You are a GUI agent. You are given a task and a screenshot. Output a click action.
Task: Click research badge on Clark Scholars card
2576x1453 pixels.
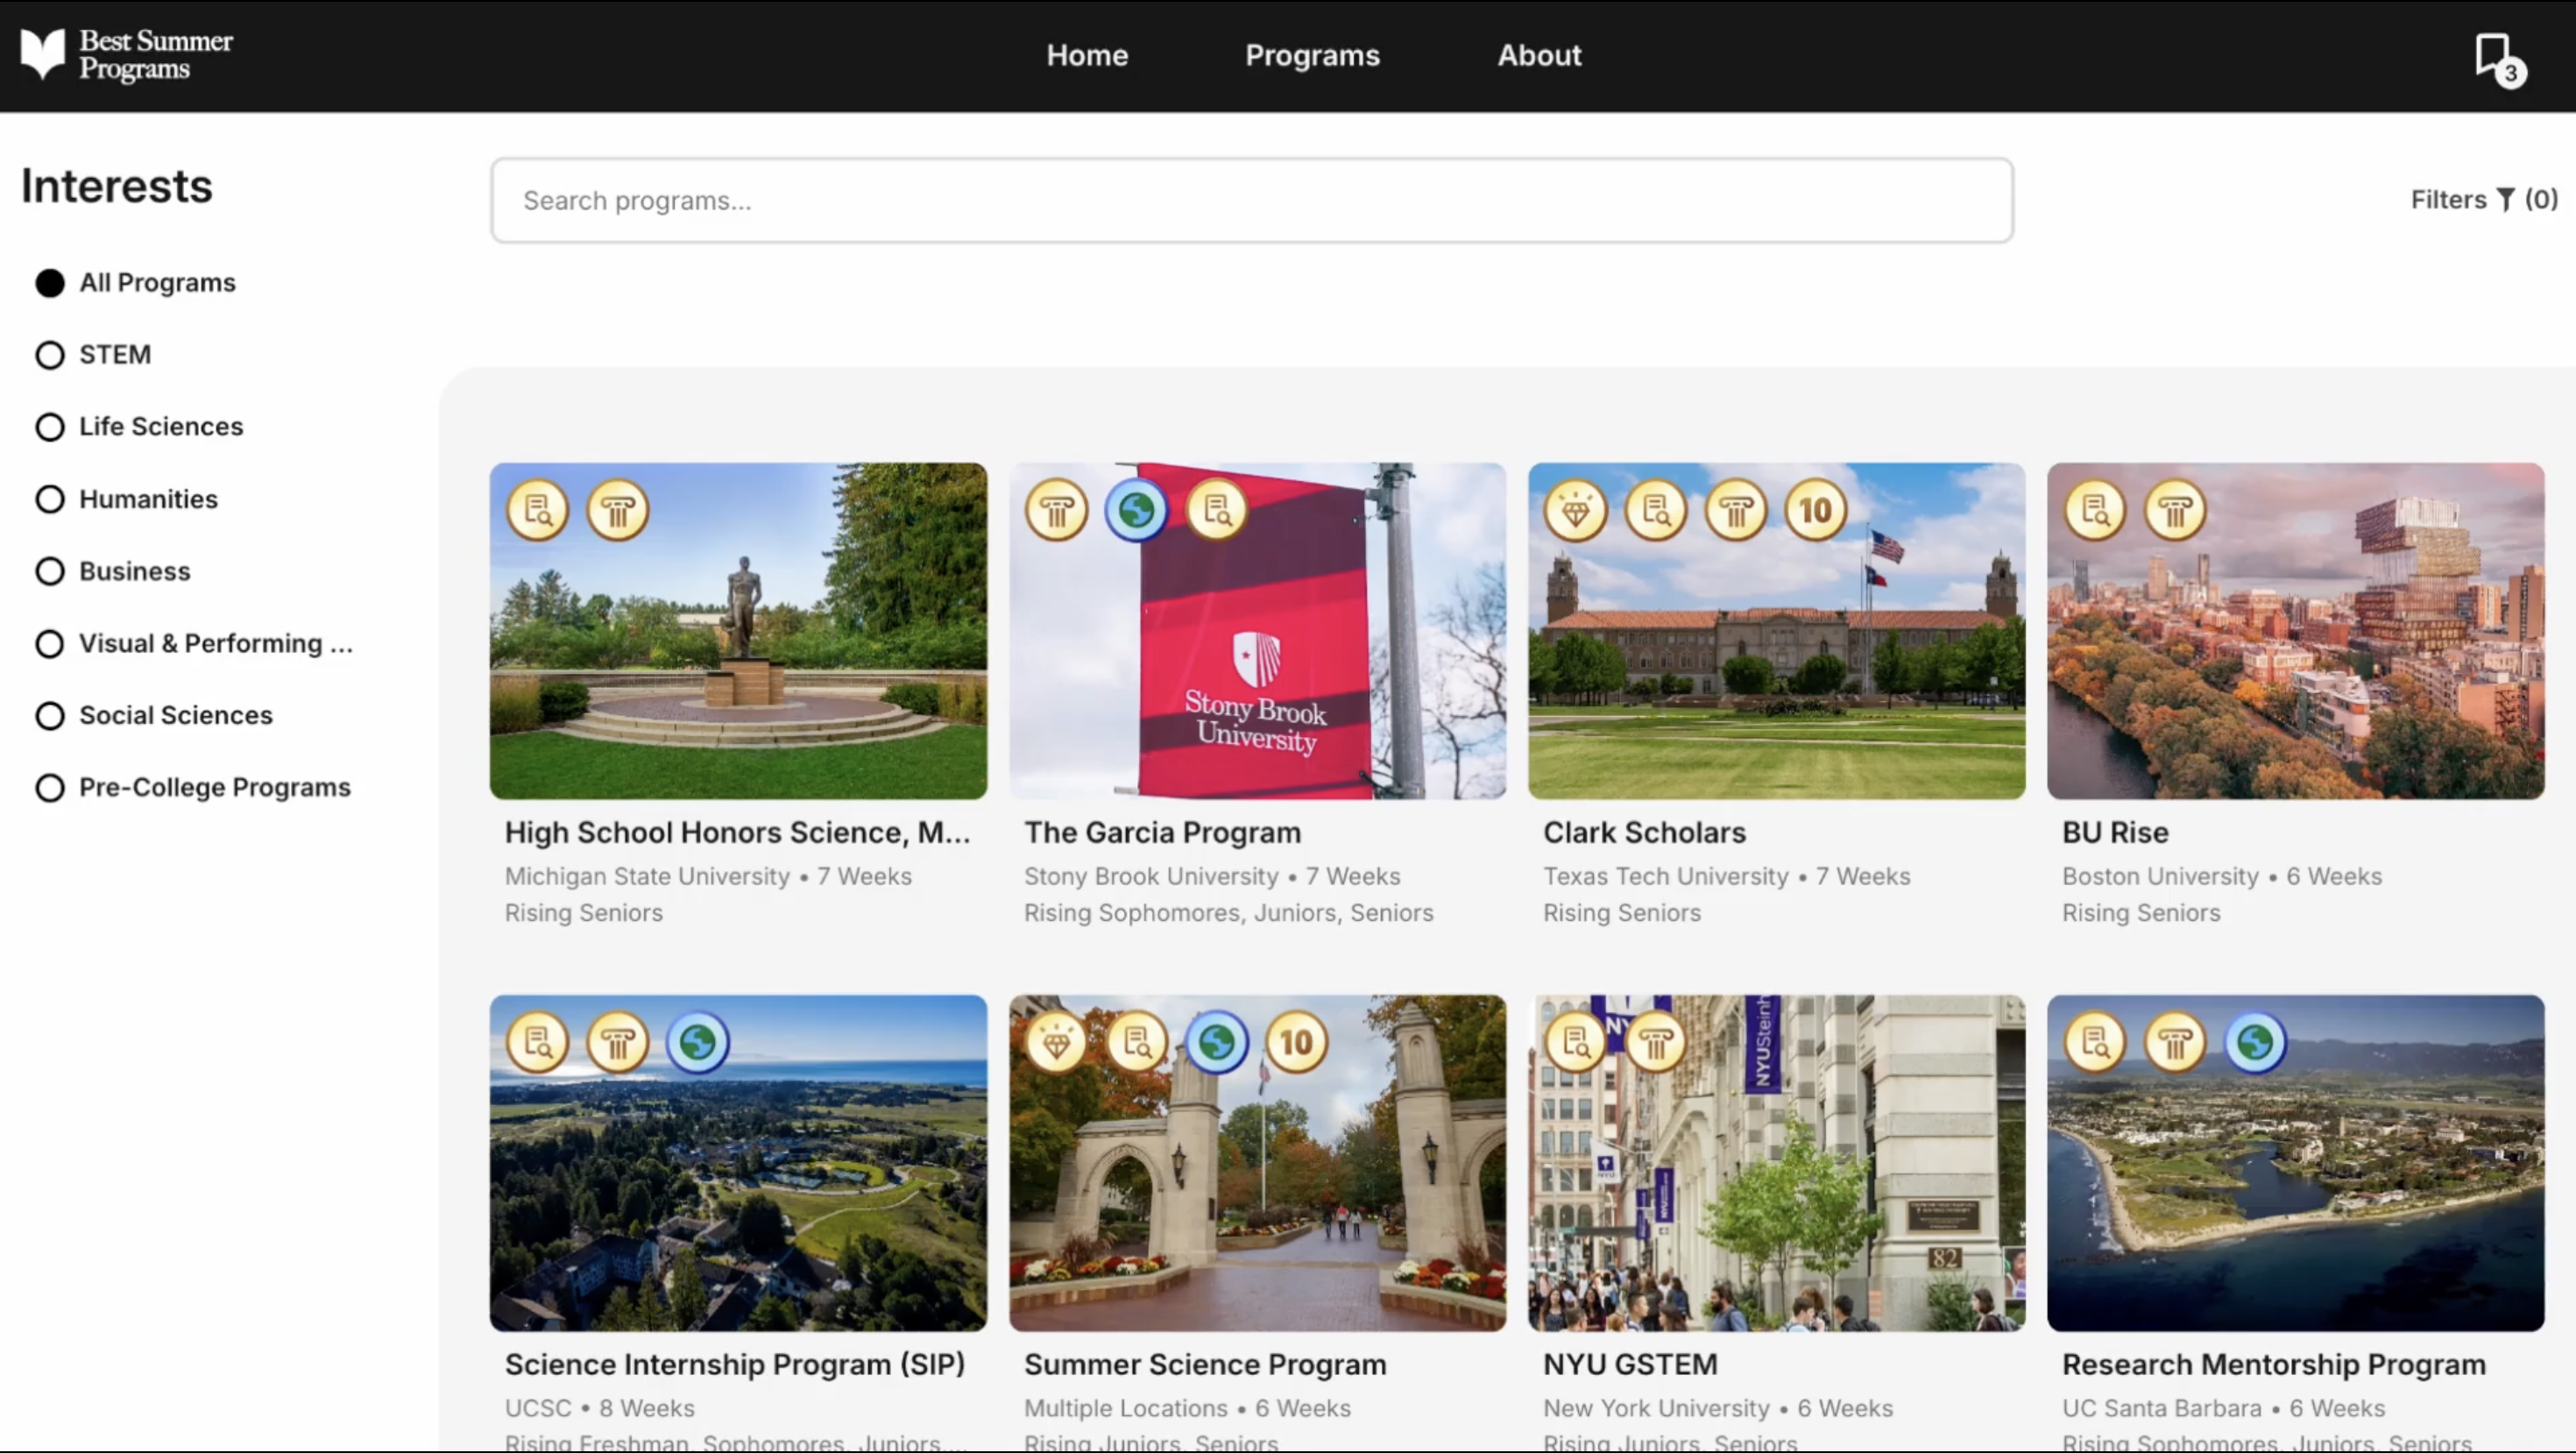1656,510
